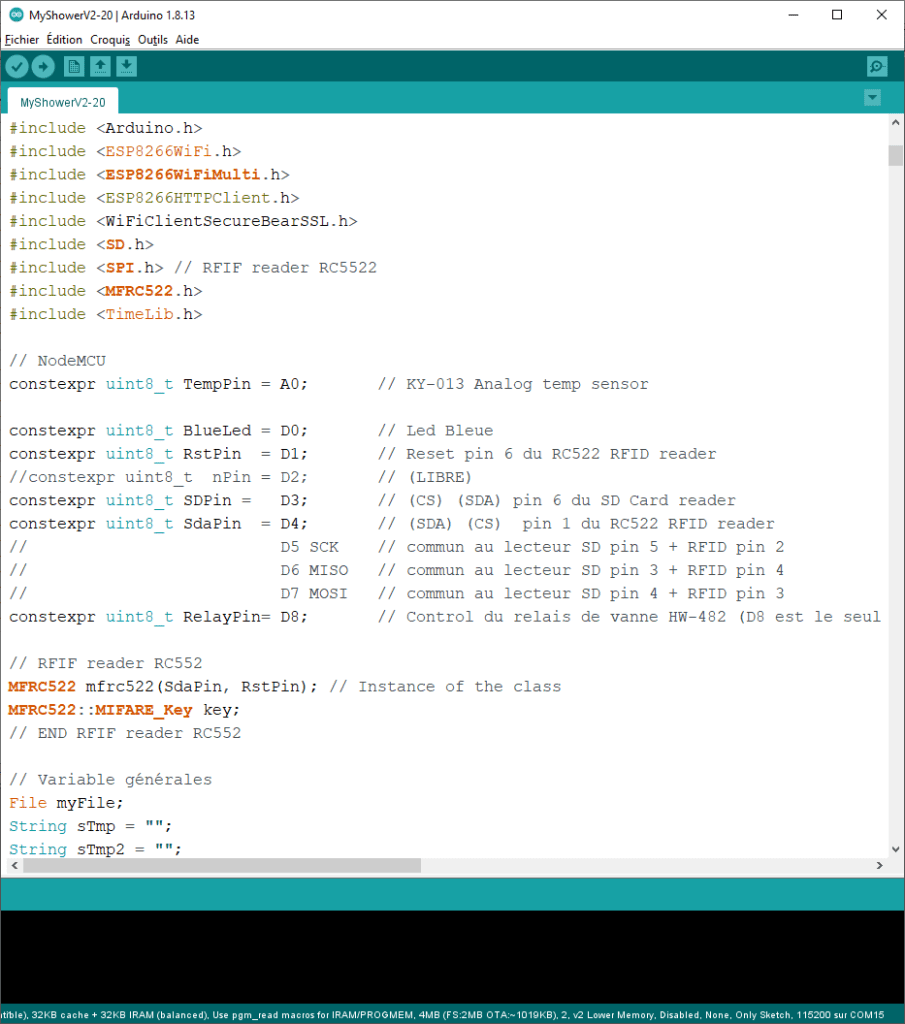Open a sketch with the up-arrow icon
The width and height of the screenshot is (905, 1024).
100,67
